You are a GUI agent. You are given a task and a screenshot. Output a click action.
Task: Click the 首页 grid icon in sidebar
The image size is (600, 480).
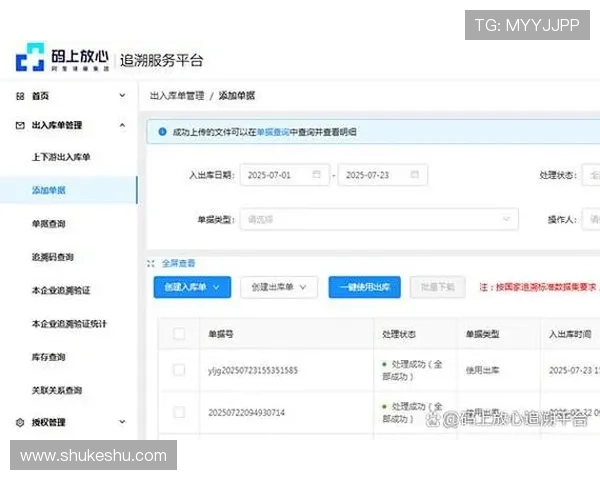(x=20, y=96)
